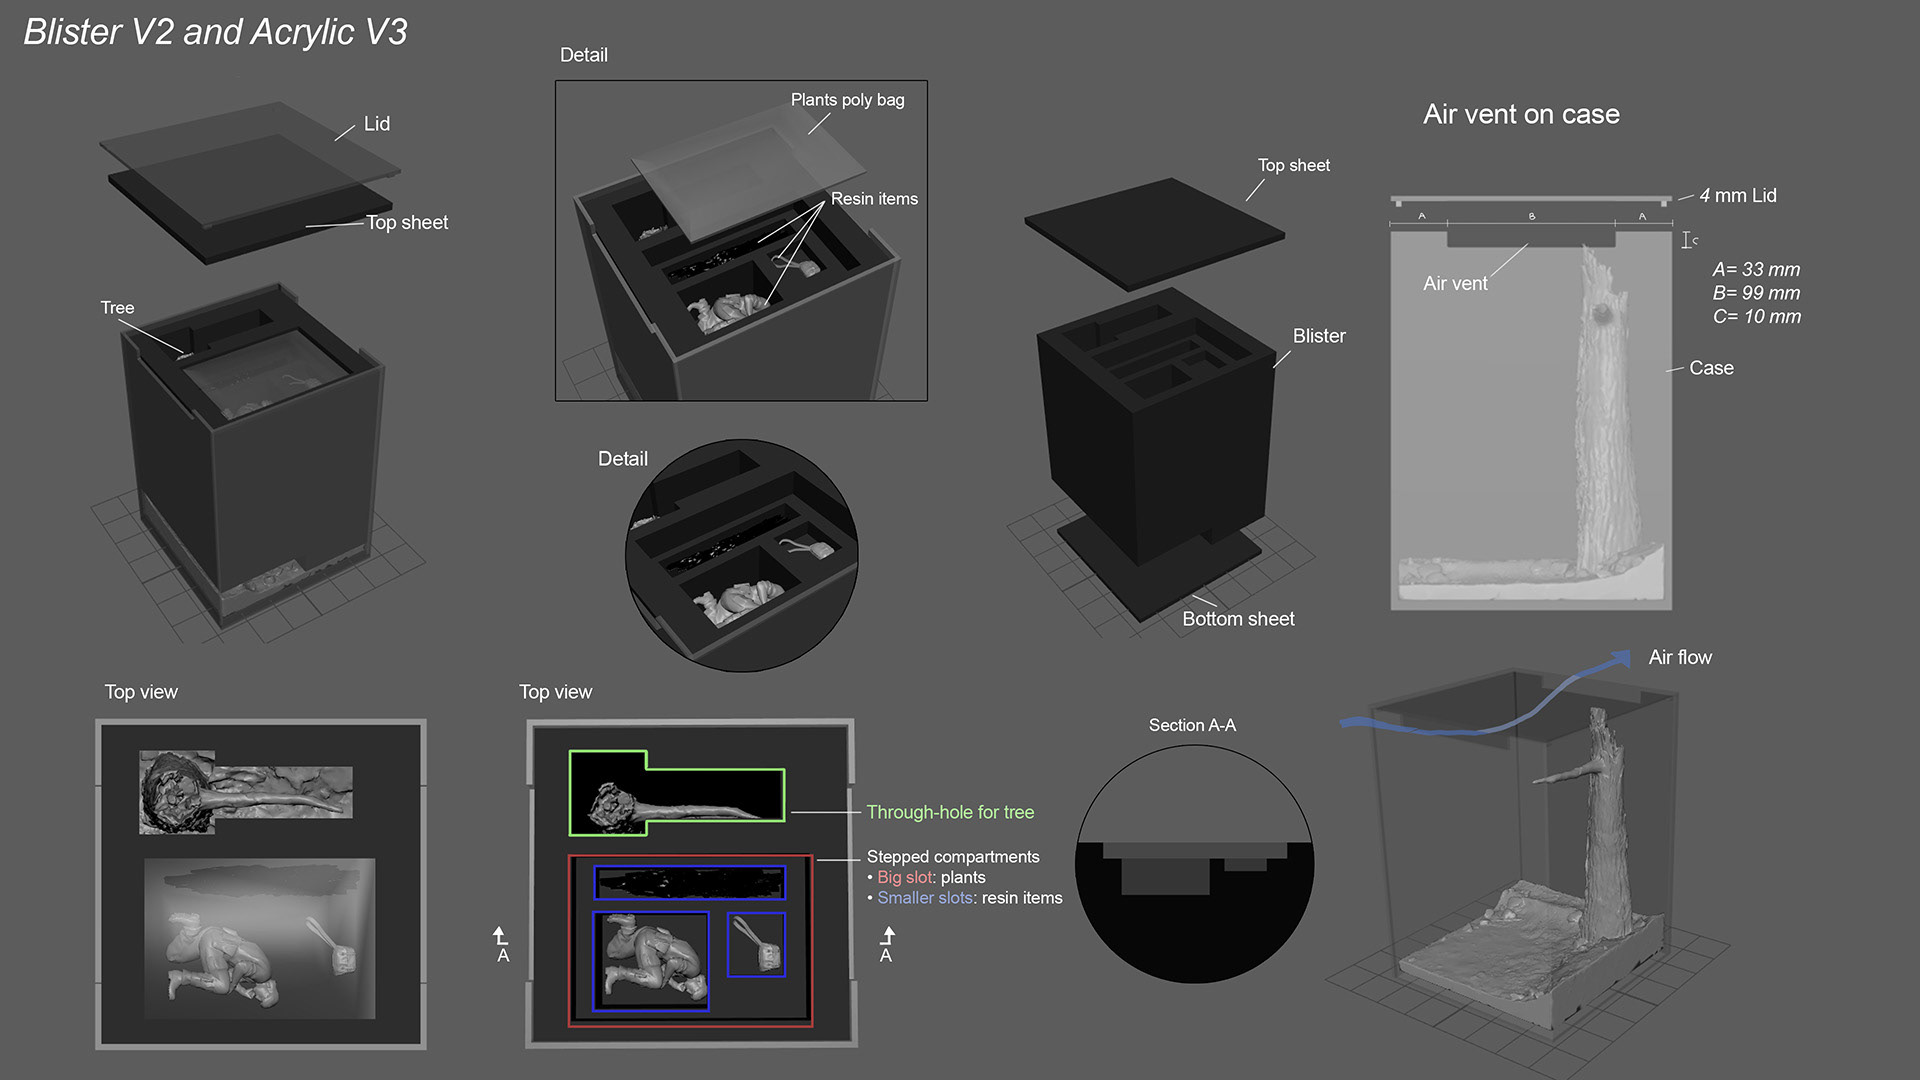Click the 'Air vent on case' heading
This screenshot has height=1080, width=1920.
tap(1521, 114)
